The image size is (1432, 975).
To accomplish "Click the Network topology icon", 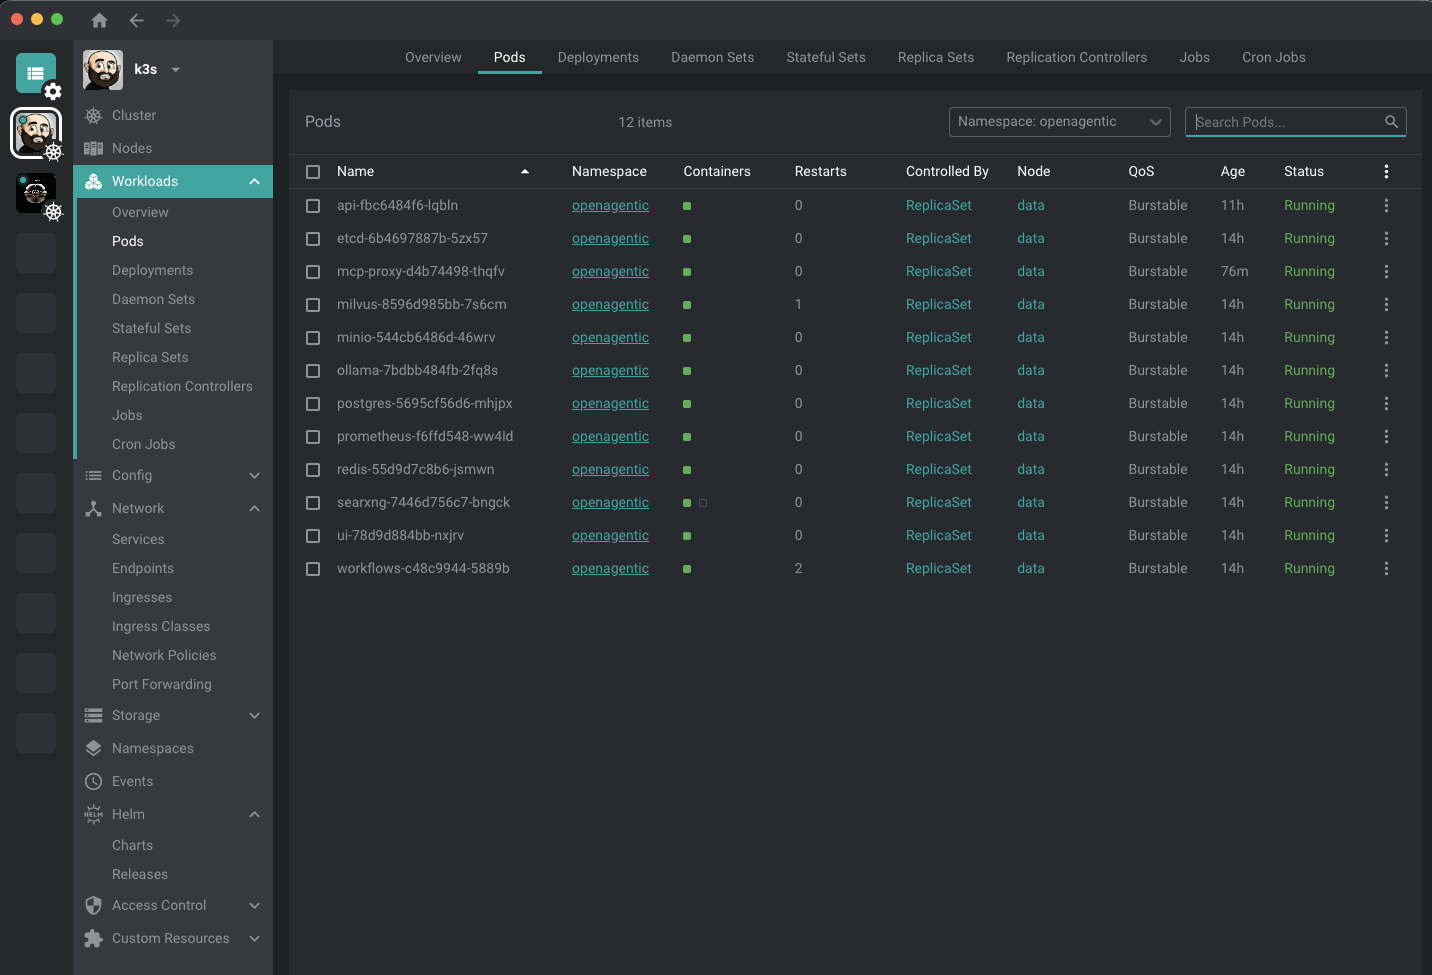I will click(x=93, y=508).
